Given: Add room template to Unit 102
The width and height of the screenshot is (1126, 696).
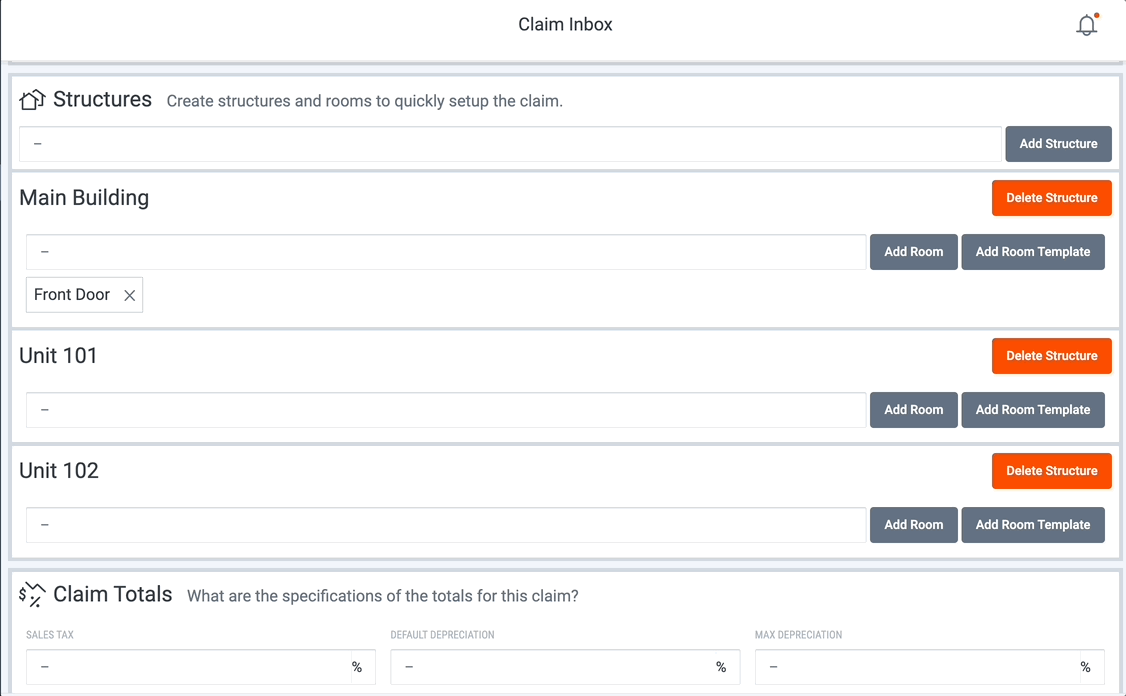Looking at the screenshot, I should 1033,524.
